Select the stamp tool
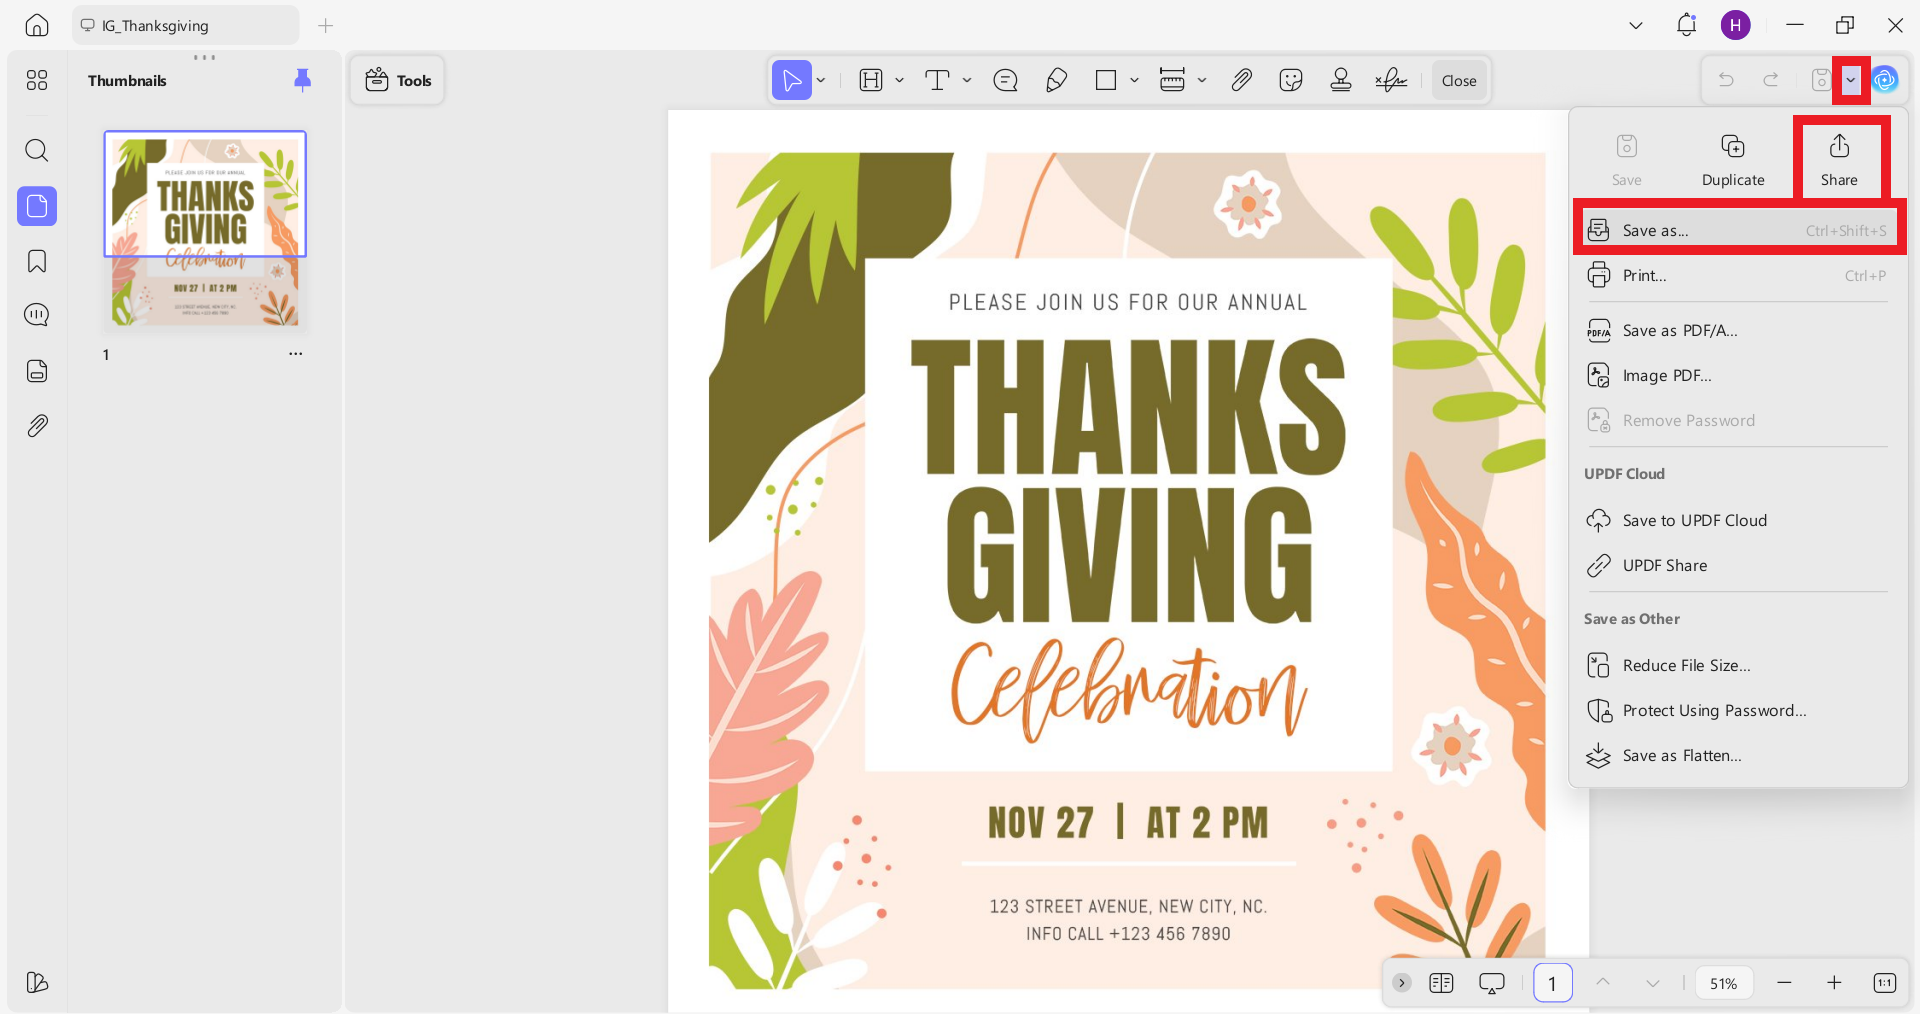This screenshot has width=1920, height=1014. pyautogui.click(x=1341, y=81)
